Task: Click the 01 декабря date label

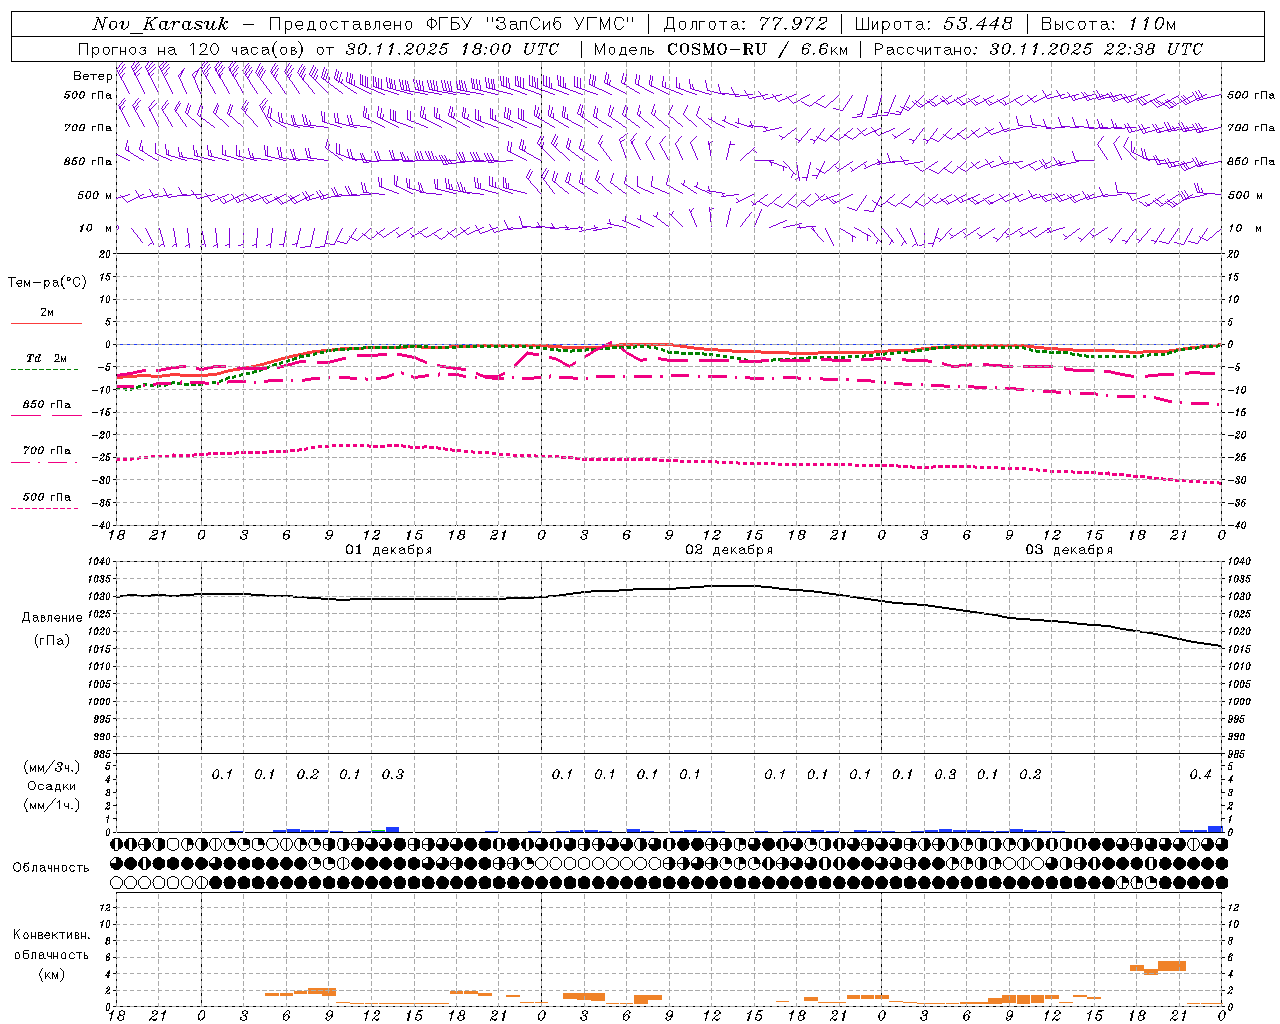Action: pyautogui.click(x=389, y=550)
